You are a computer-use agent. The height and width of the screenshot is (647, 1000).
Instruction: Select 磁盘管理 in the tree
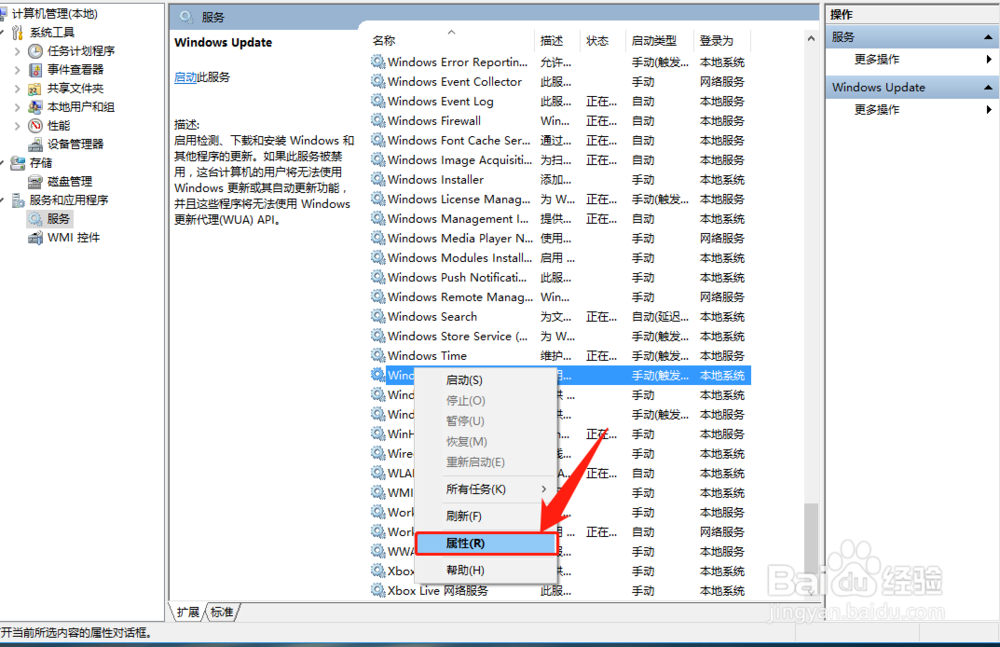[70, 182]
